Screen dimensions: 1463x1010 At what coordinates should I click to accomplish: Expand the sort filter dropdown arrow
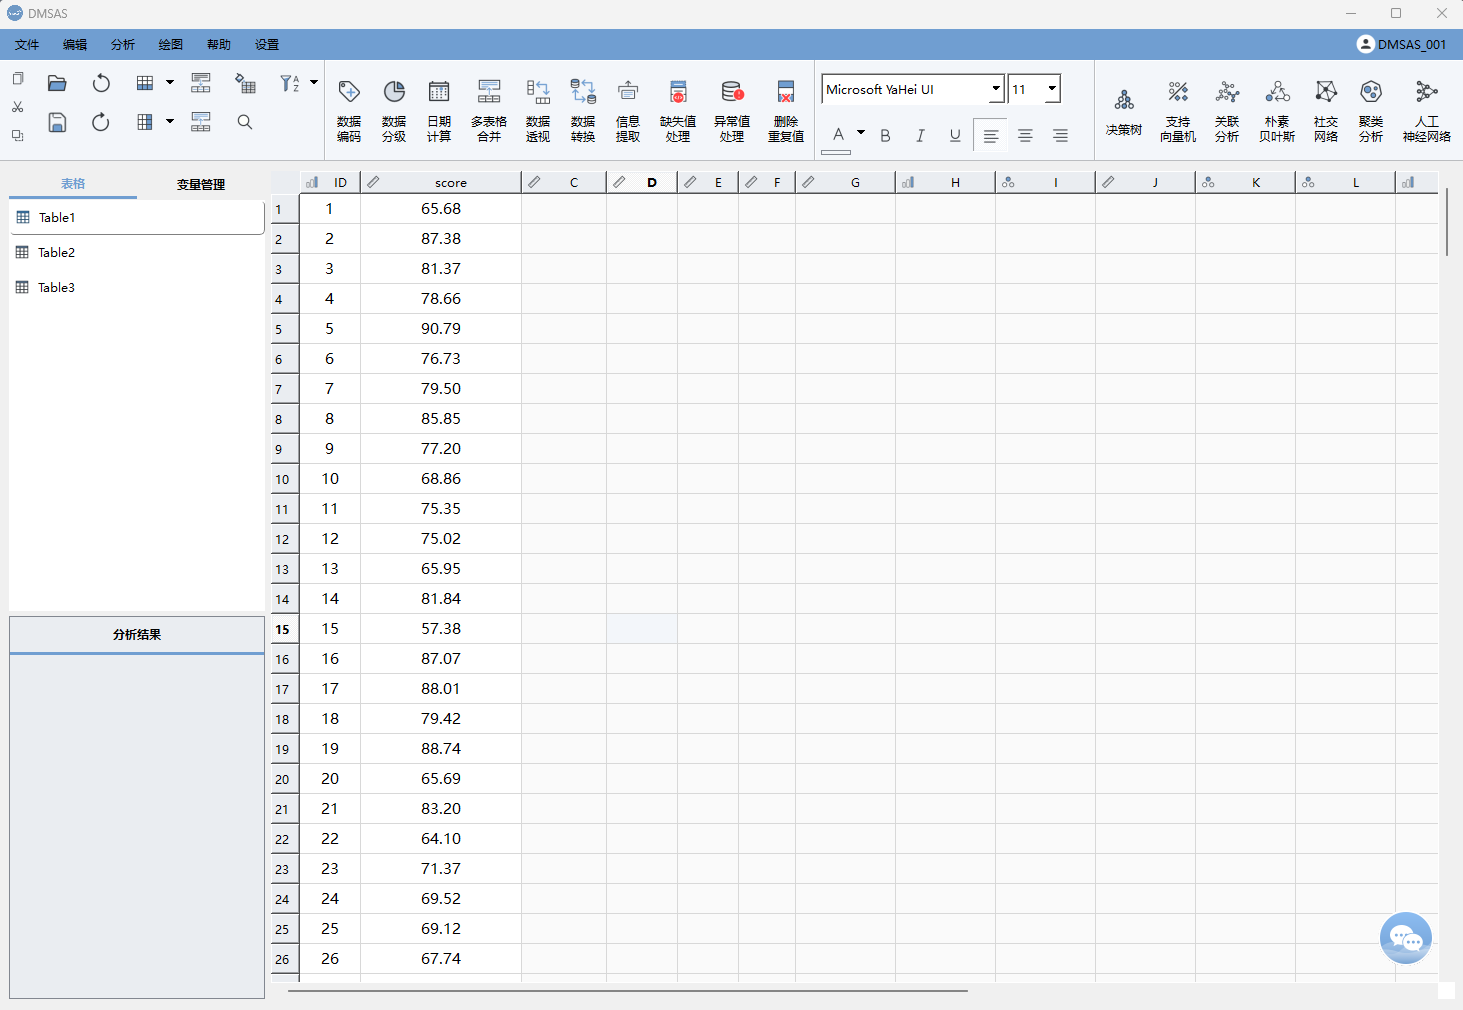coord(314,83)
